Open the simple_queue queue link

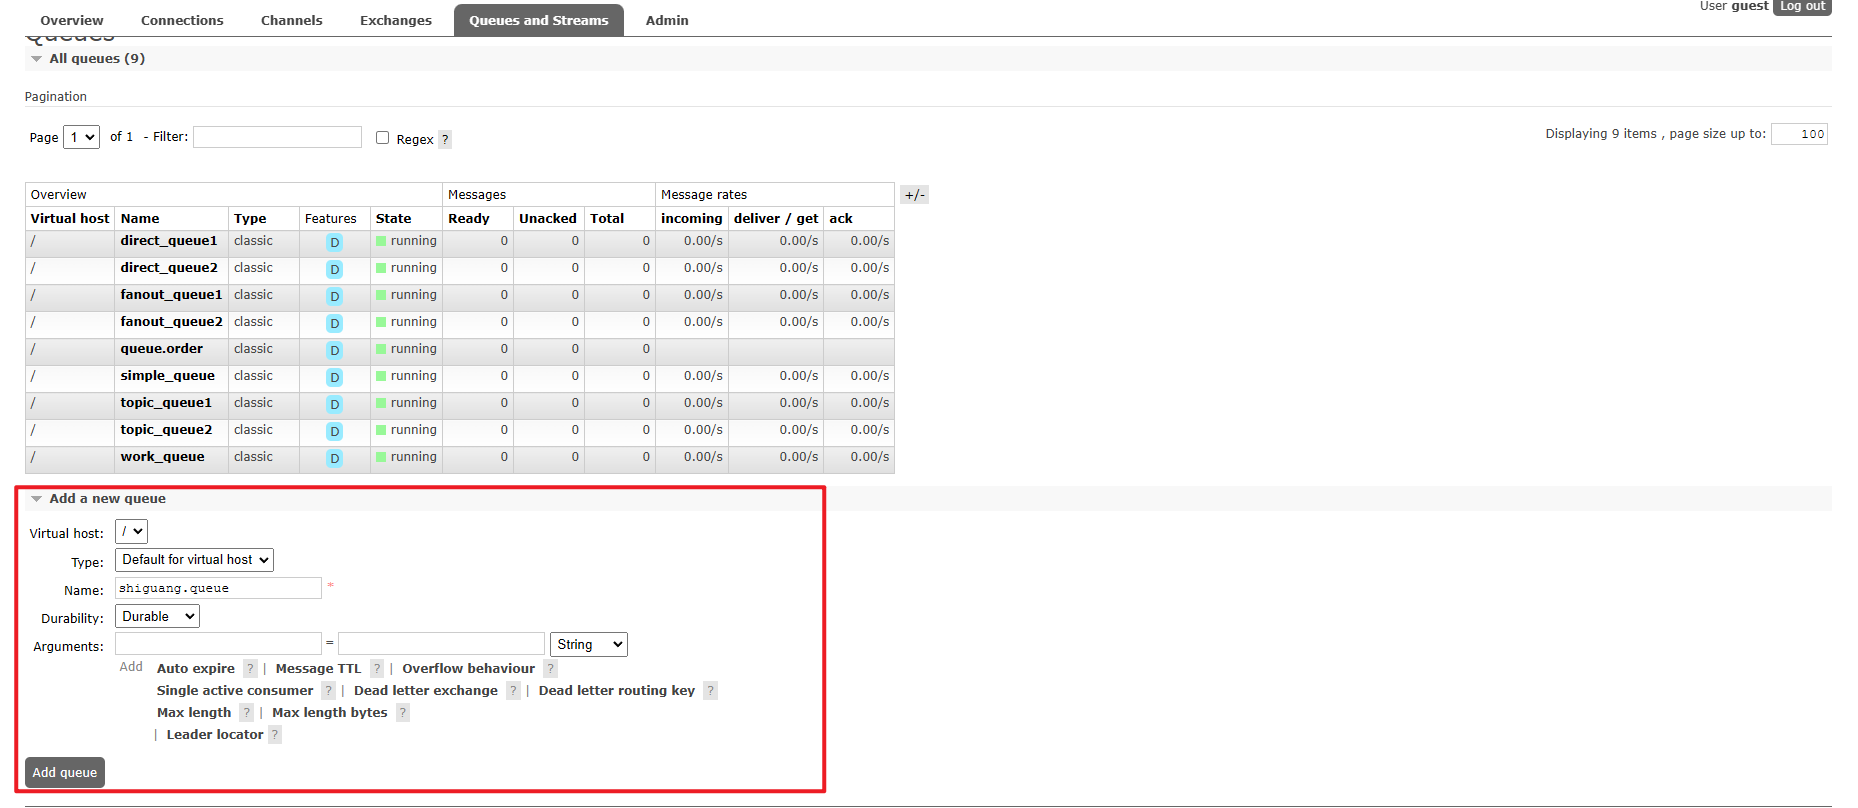(x=168, y=376)
